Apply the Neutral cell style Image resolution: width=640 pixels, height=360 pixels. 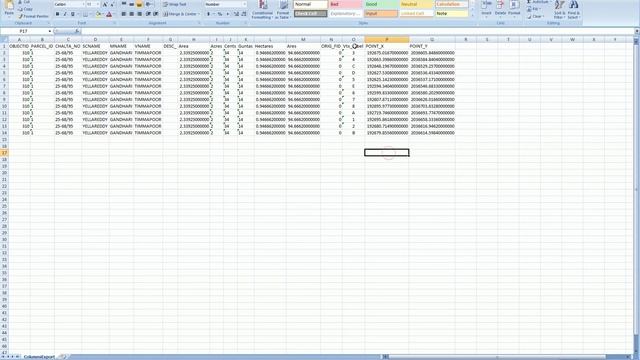point(416,4)
